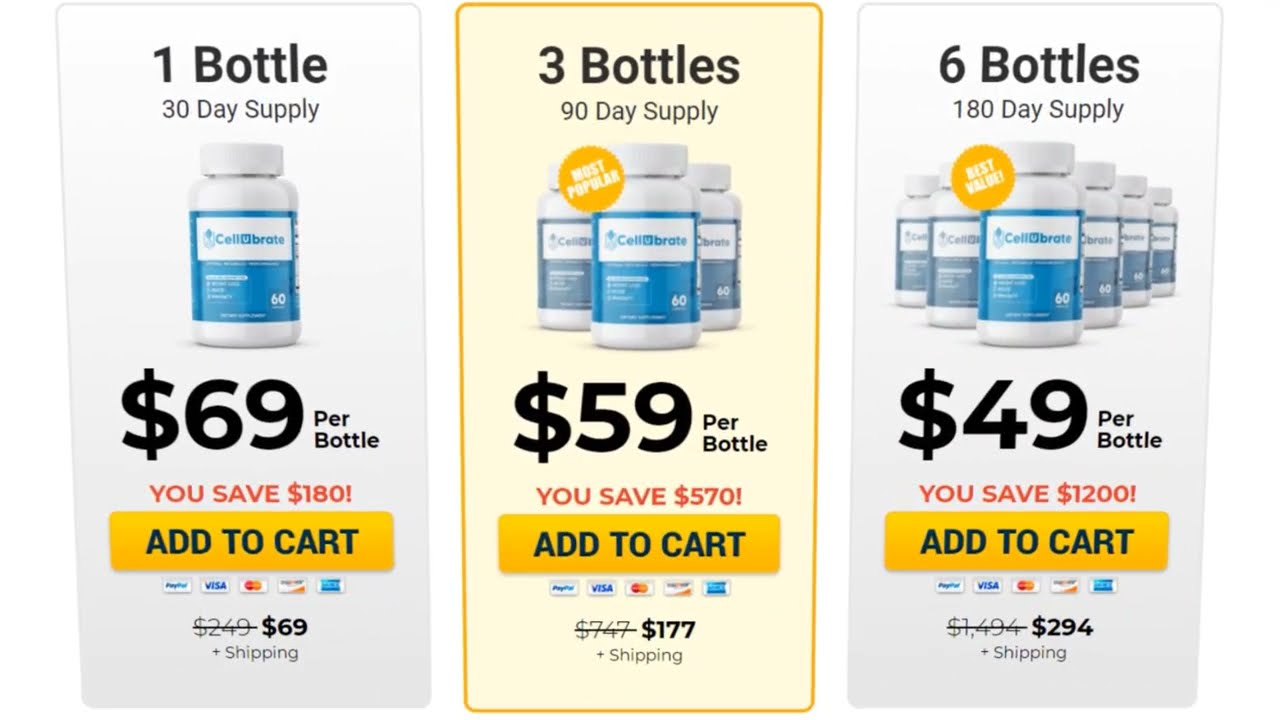
Task: Click the Mastercard icon under 1 Bottle
Action: 253,586
